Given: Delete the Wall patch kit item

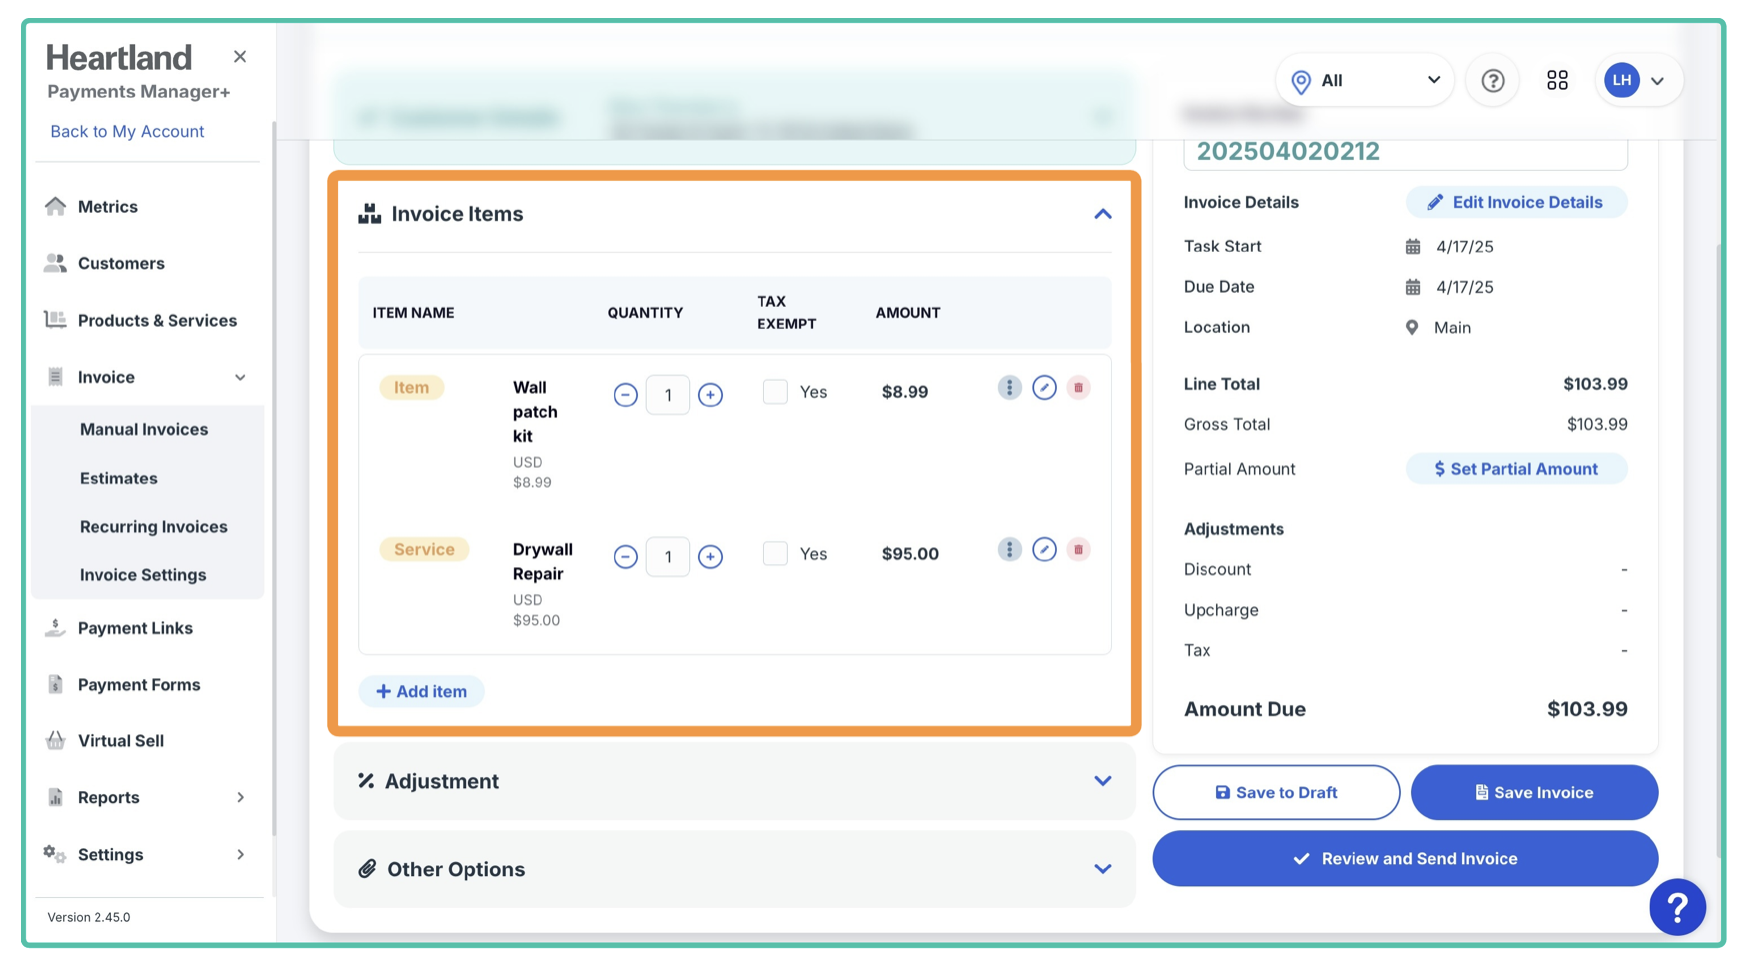Looking at the screenshot, I should click(1078, 388).
